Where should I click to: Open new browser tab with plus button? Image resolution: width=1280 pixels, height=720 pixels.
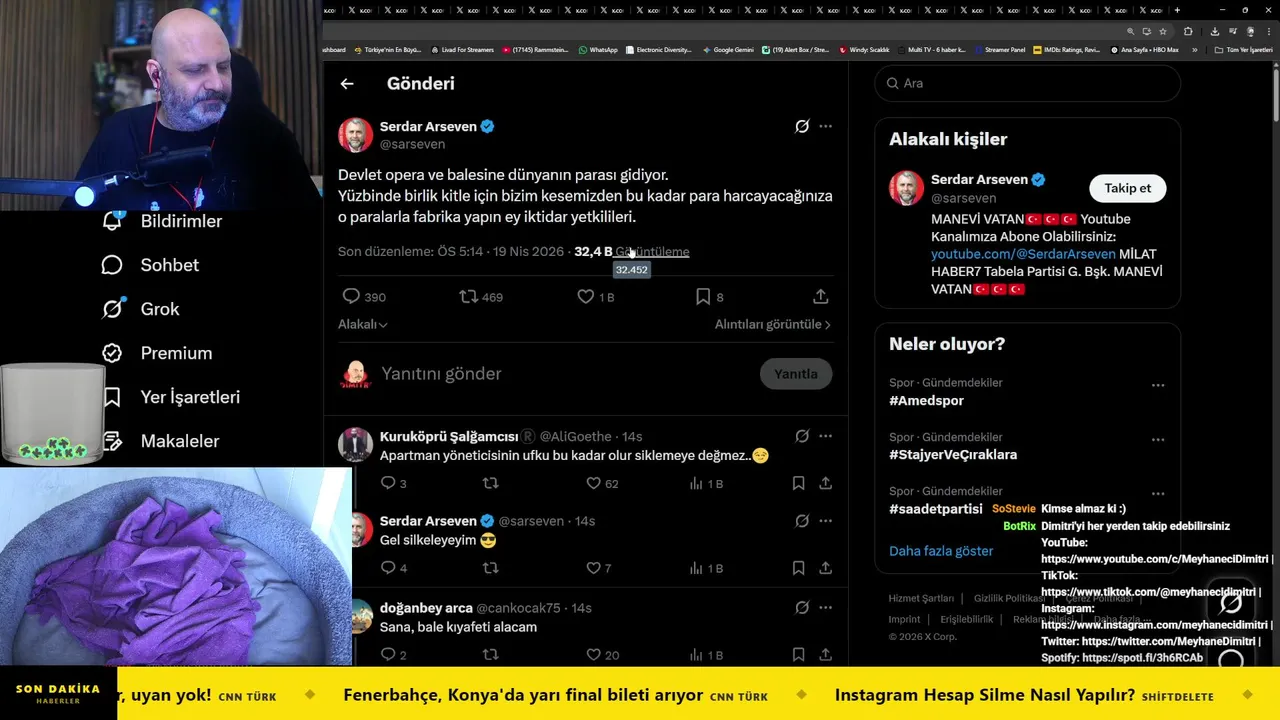coord(1177,10)
